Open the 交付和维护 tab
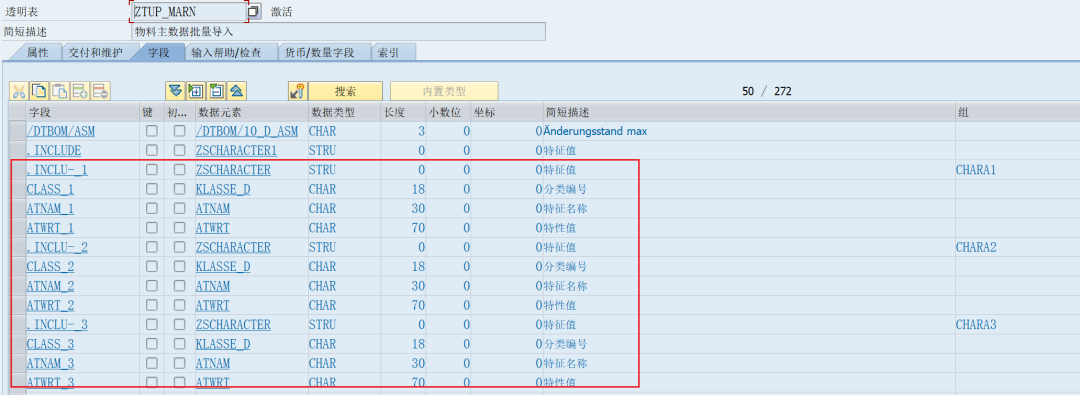The image size is (1080, 395). tap(96, 52)
